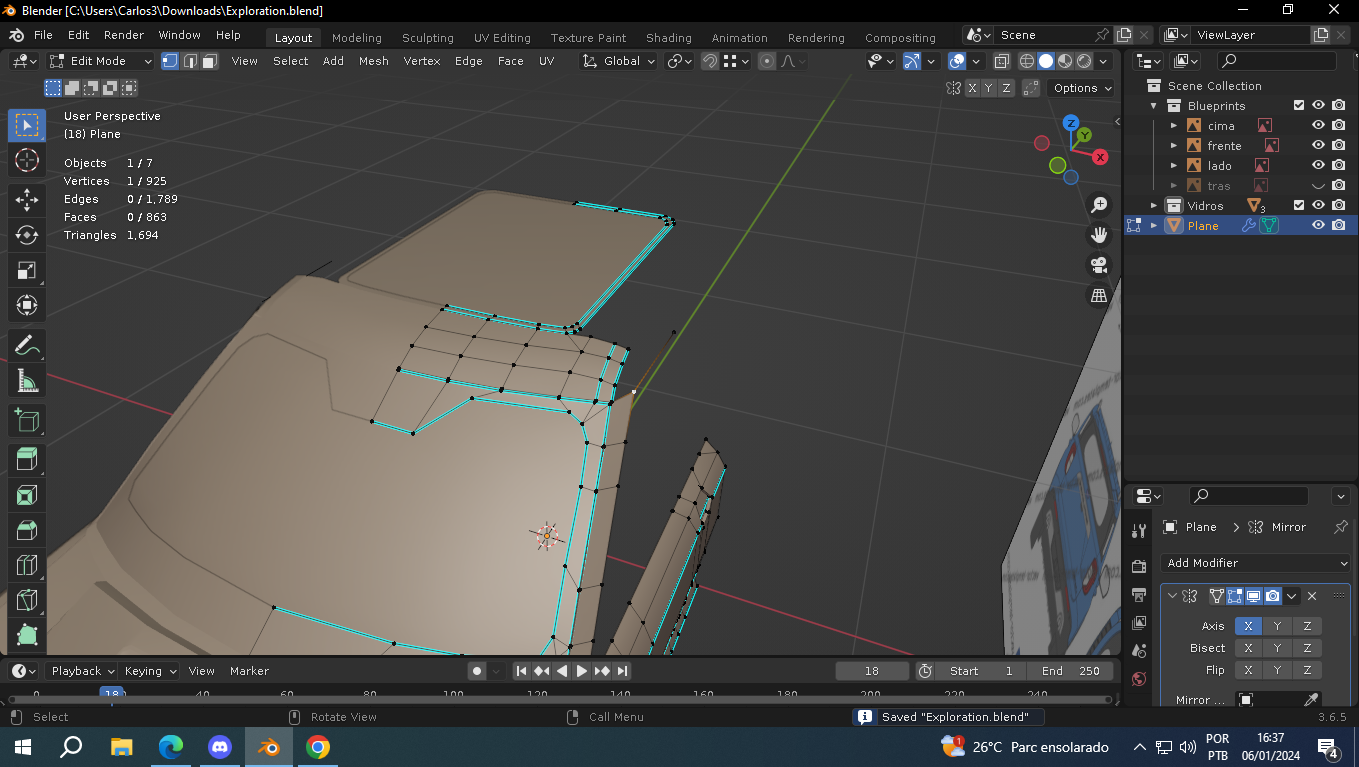This screenshot has width=1359, height=767.
Task: Toggle the camera view icon
Action: (1099, 265)
